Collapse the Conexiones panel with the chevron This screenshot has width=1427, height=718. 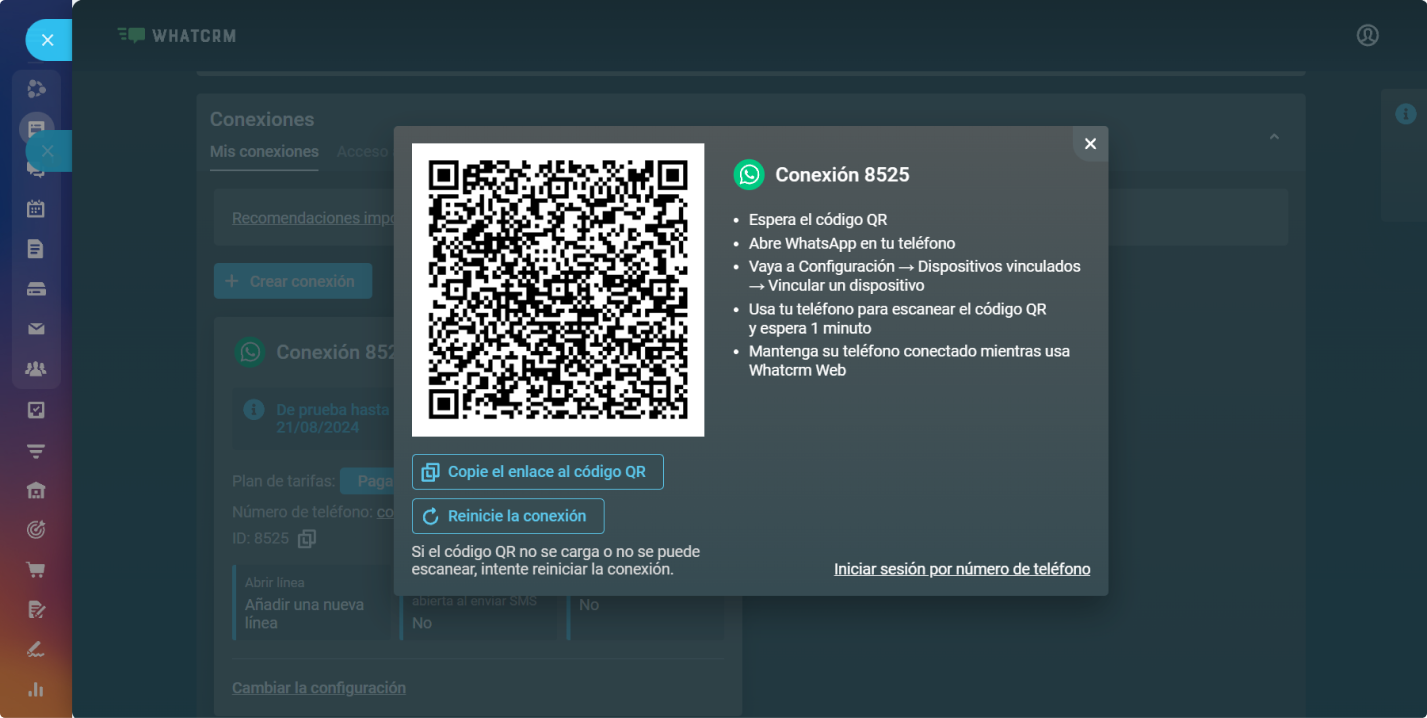coord(1274,137)
